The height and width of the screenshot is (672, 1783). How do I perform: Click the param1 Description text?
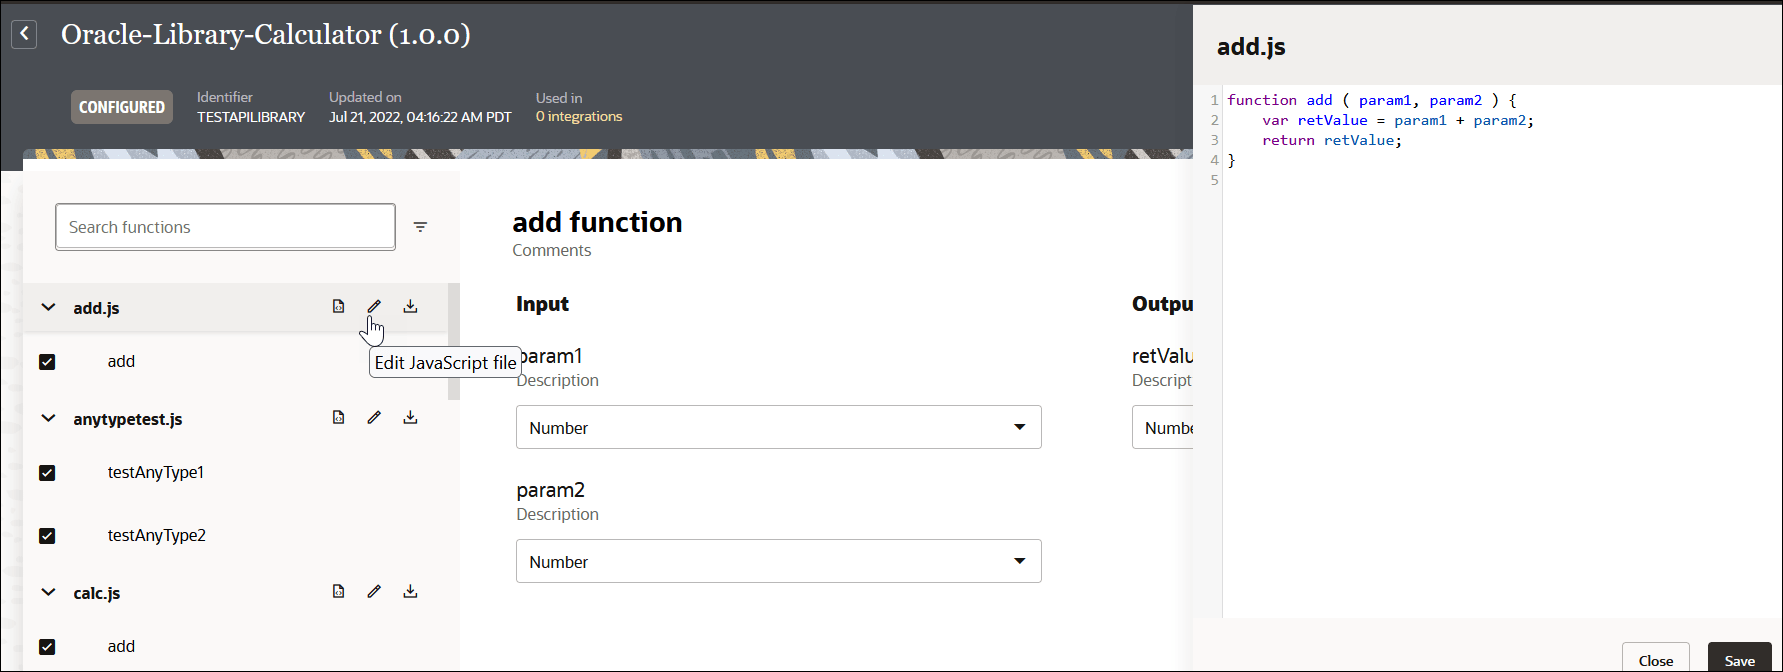[558, 380]
